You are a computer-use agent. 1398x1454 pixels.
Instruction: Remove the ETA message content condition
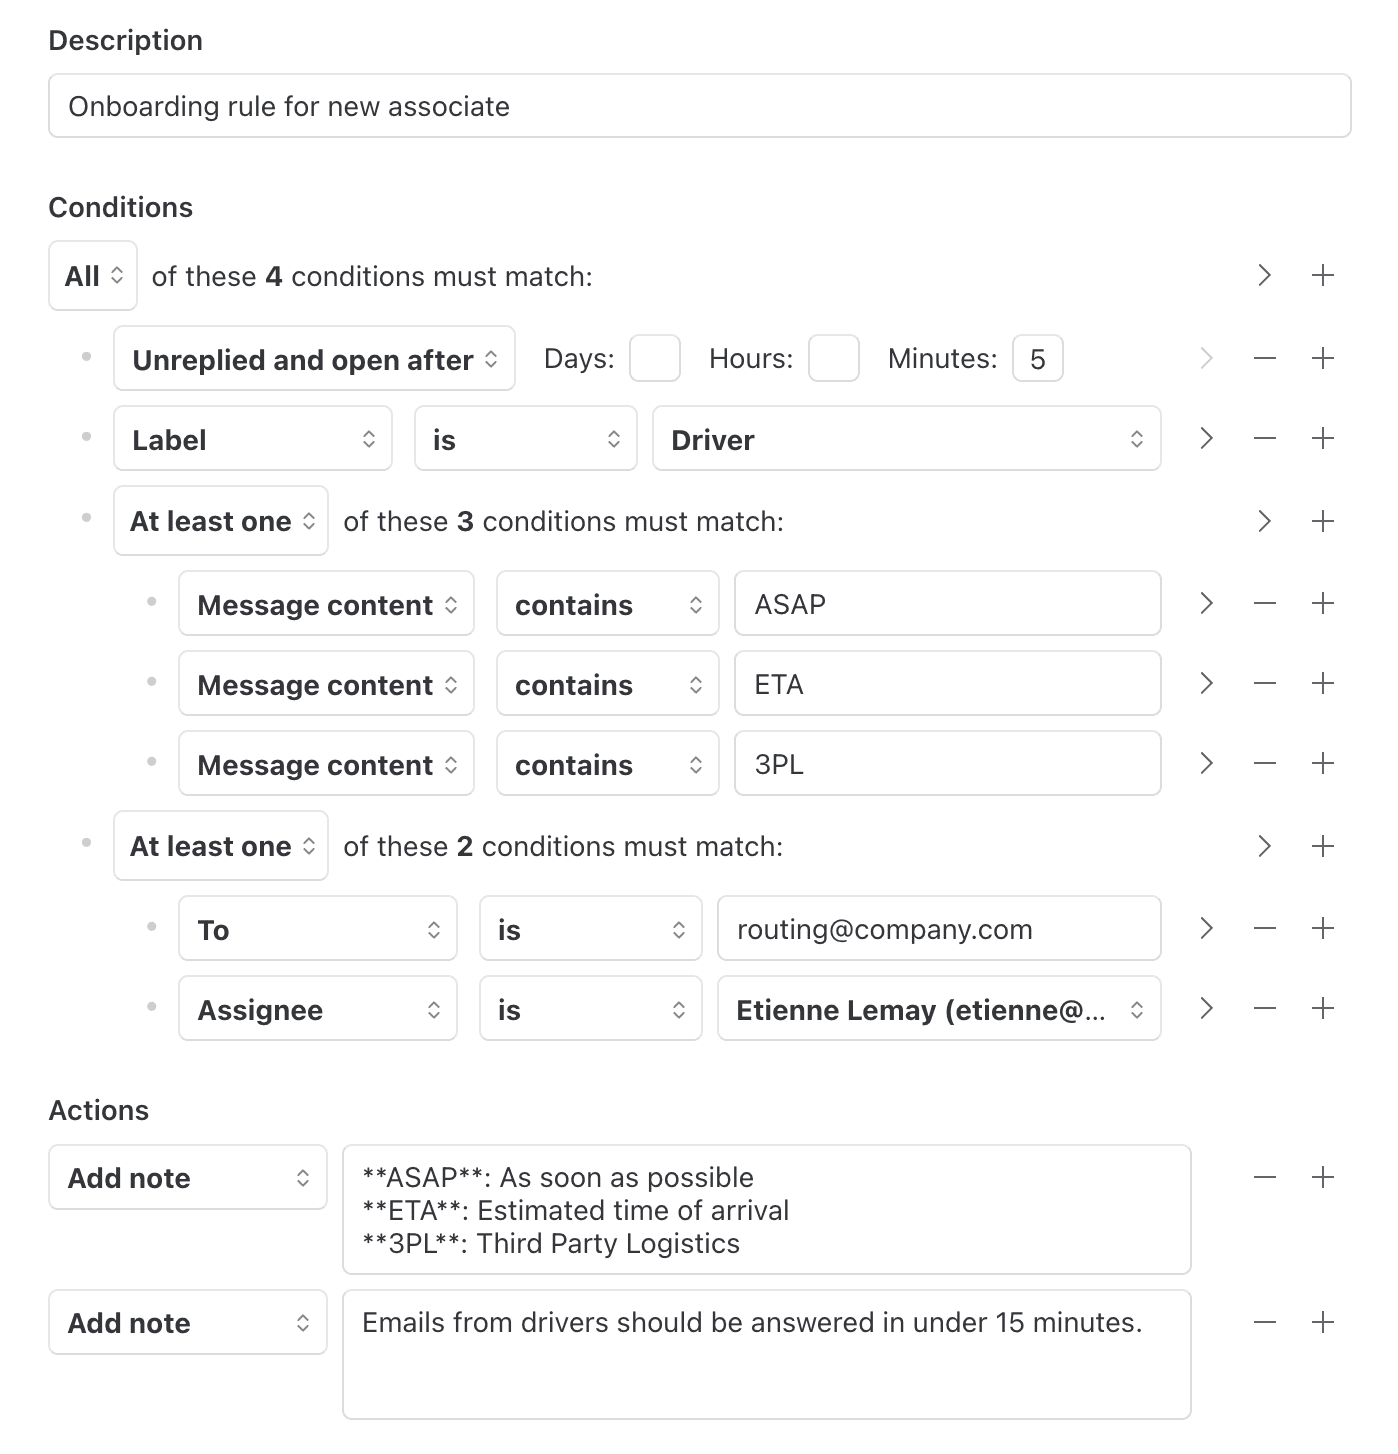(x=1265, y=683)
